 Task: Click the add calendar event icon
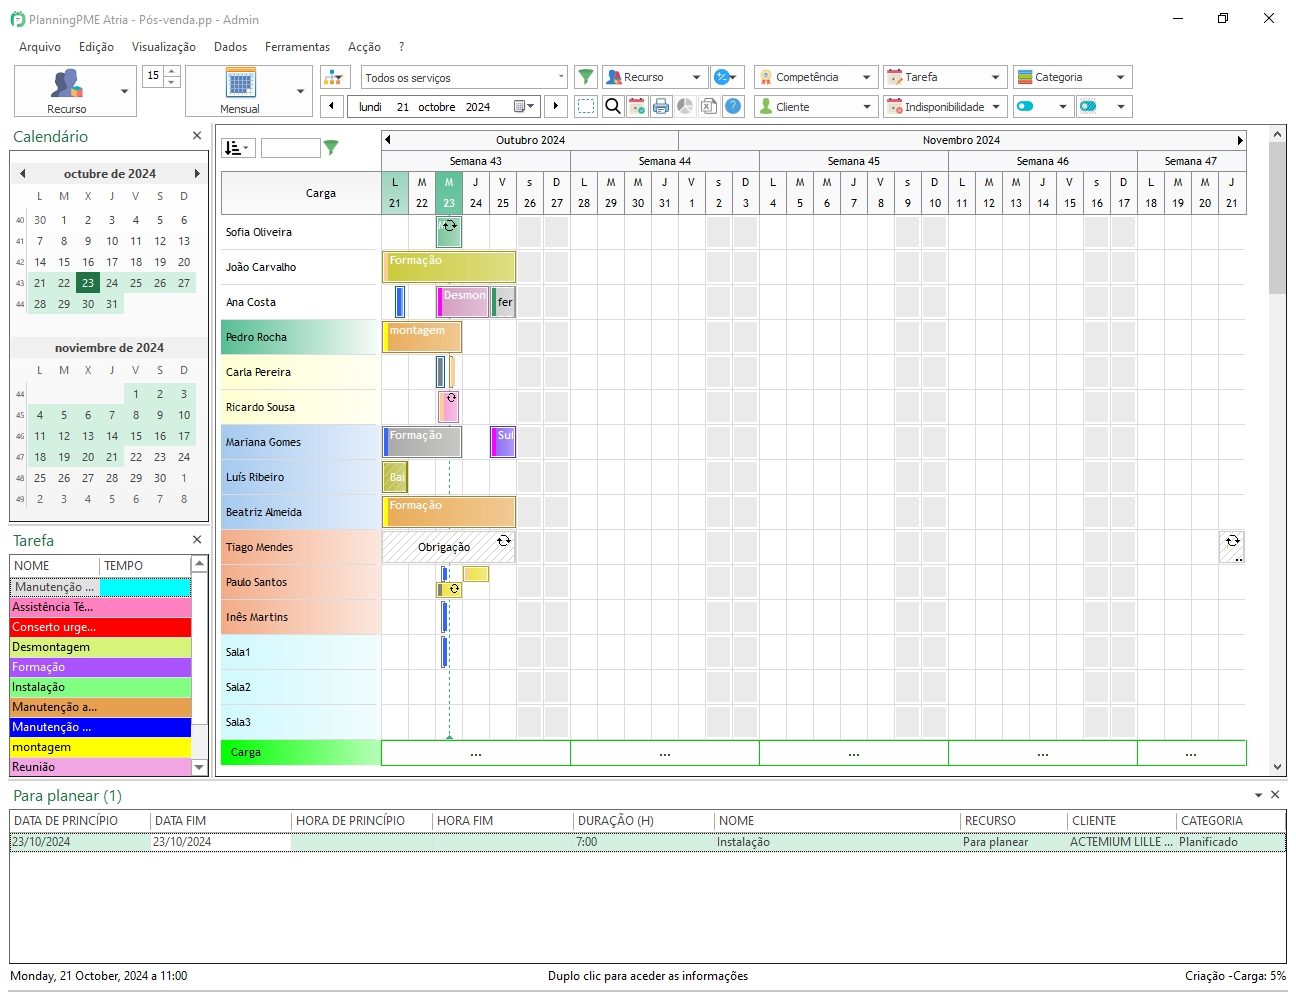point(637,106)
